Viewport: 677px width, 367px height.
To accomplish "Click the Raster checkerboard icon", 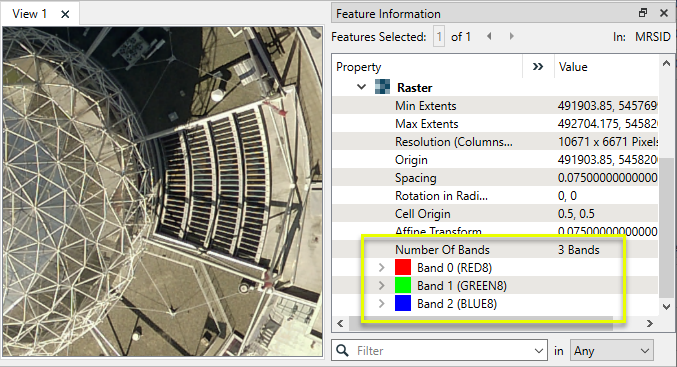I will (382, 87).
